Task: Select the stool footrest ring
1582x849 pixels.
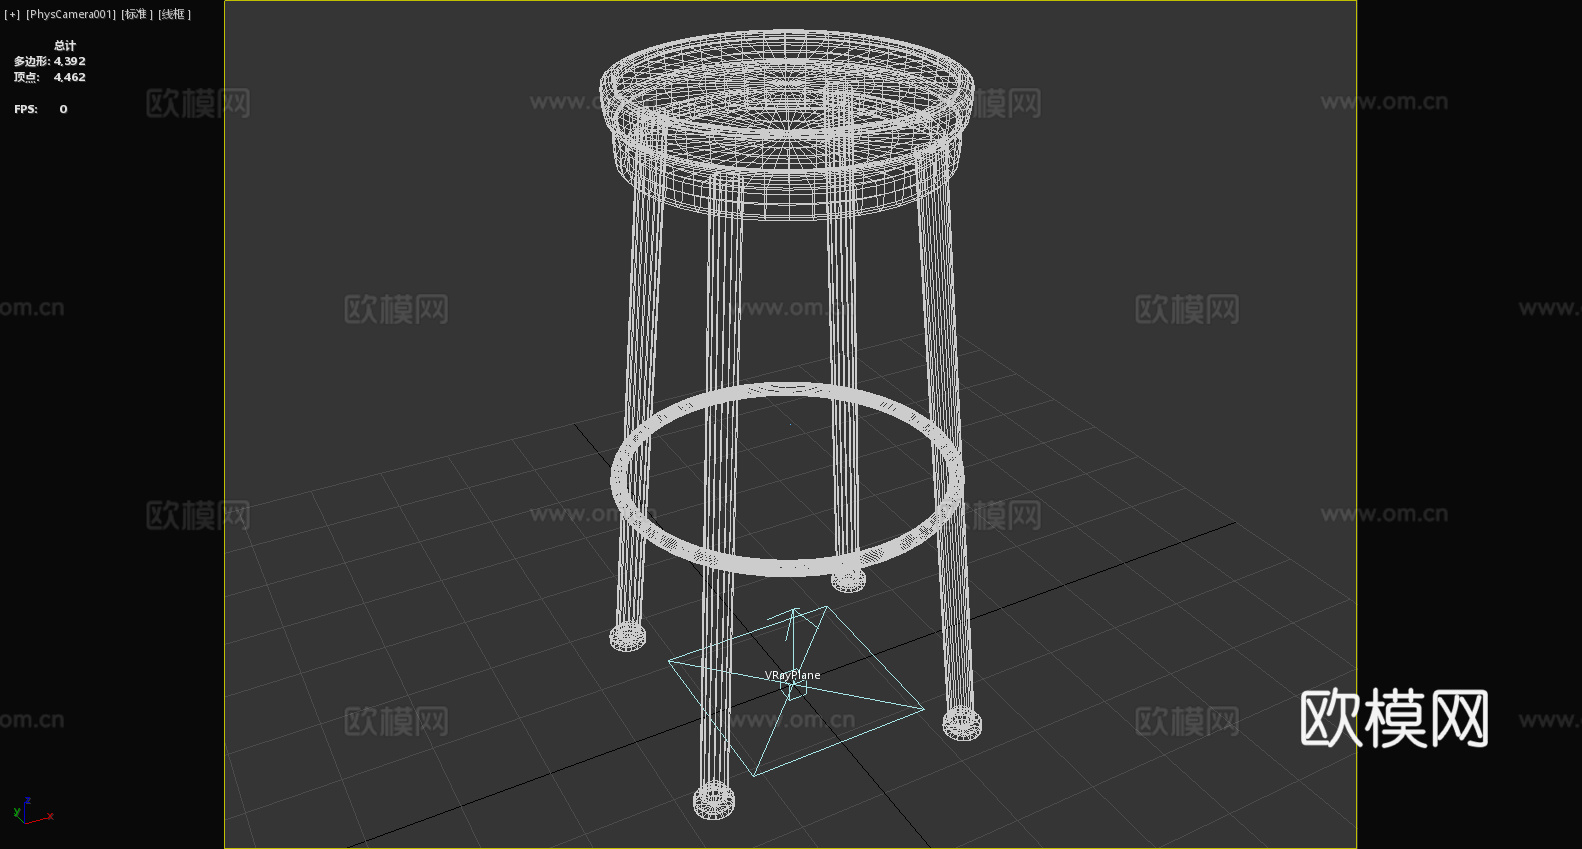Action: point(787,480)
